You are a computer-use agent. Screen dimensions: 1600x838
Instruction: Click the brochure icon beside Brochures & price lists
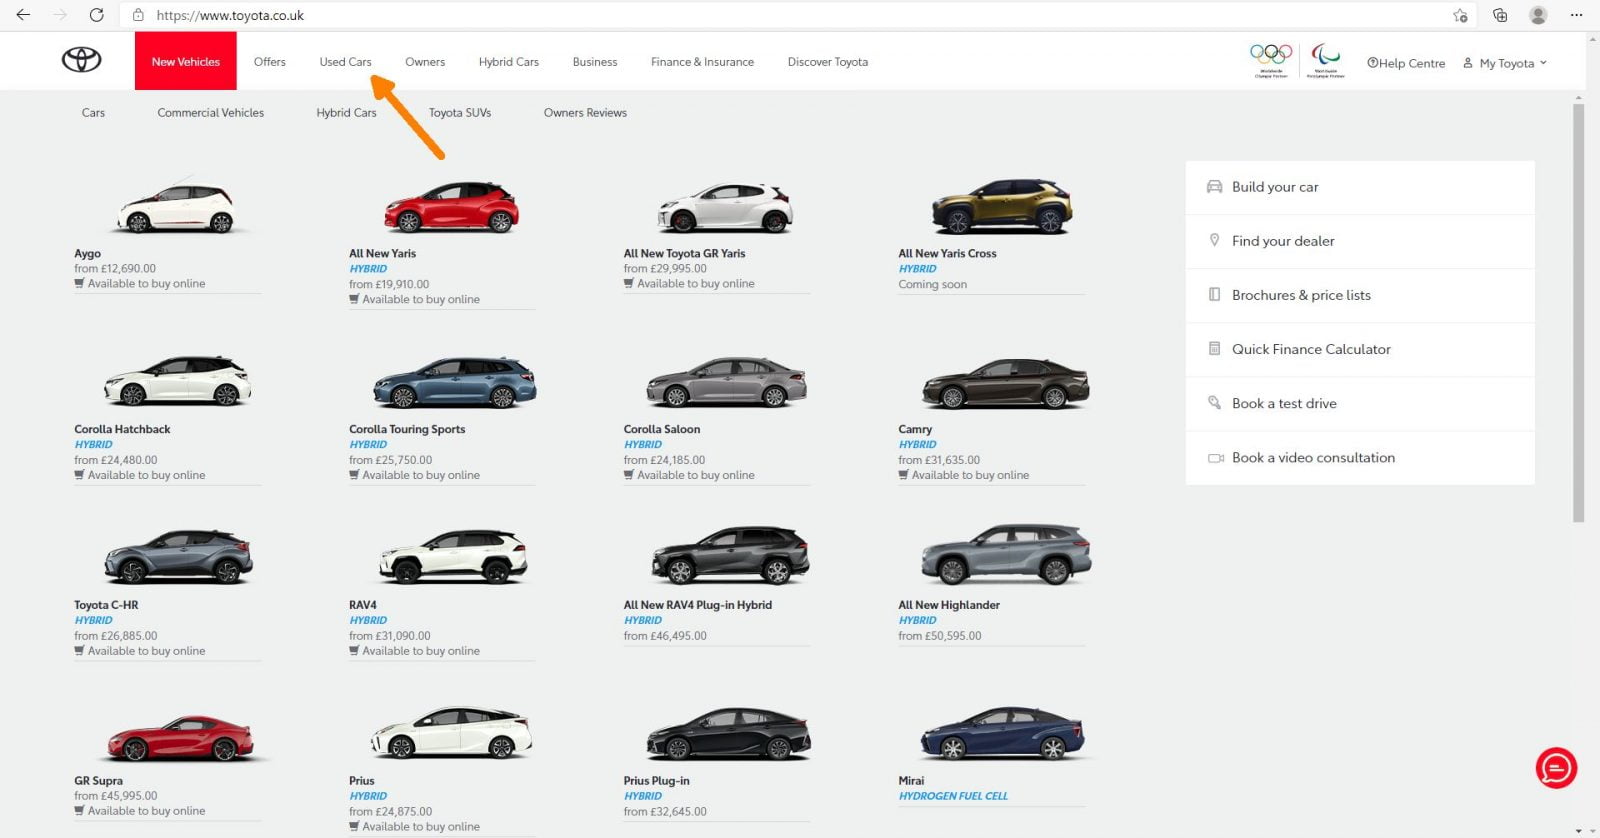(x=1214, y=294)
